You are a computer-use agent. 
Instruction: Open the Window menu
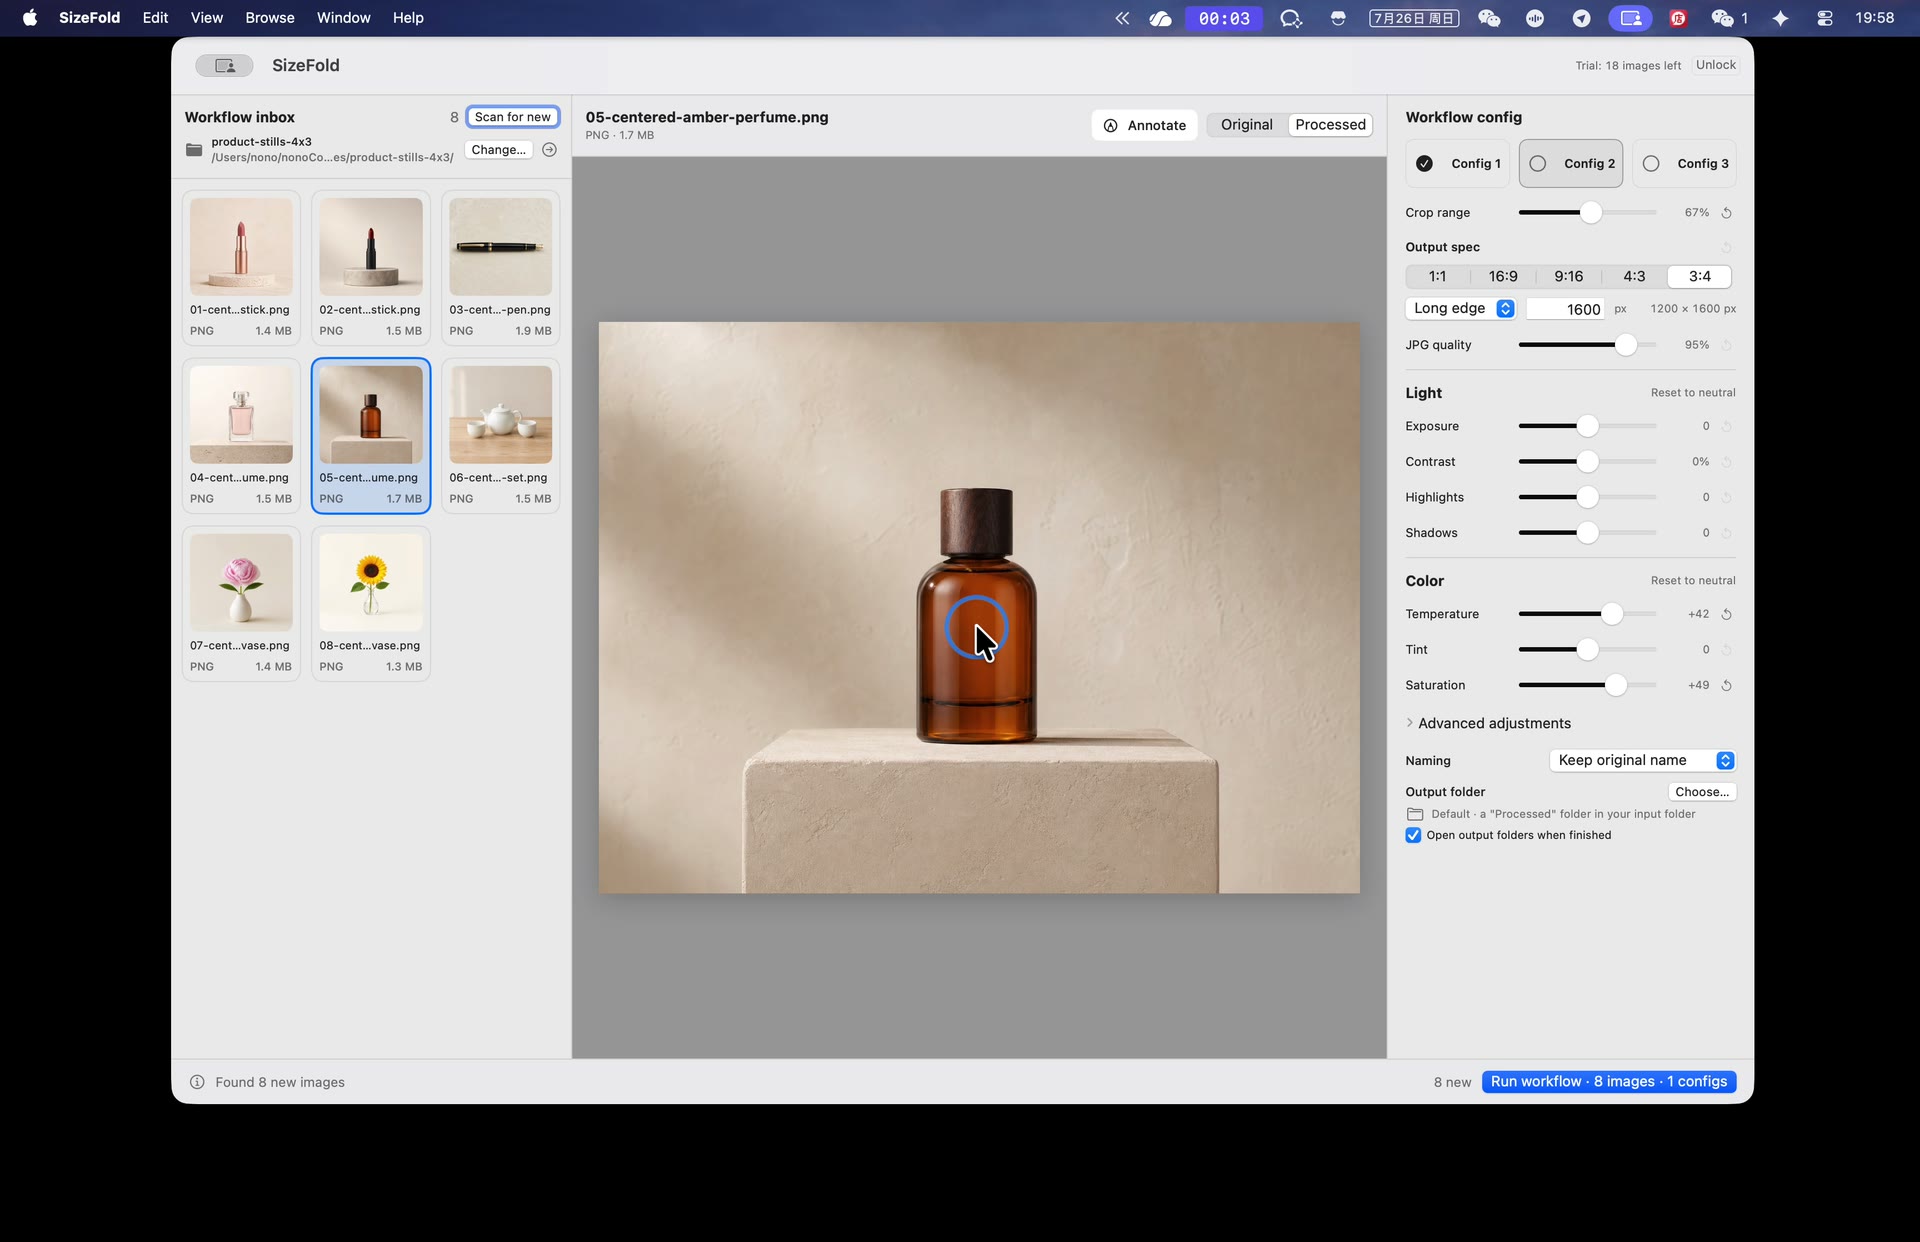pos(343,18)
